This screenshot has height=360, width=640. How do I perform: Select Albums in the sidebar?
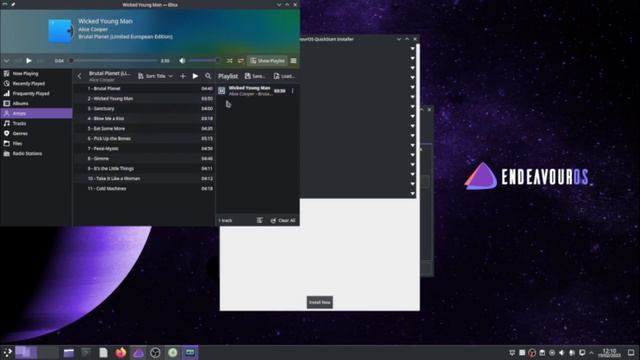[x=36, y=104]
